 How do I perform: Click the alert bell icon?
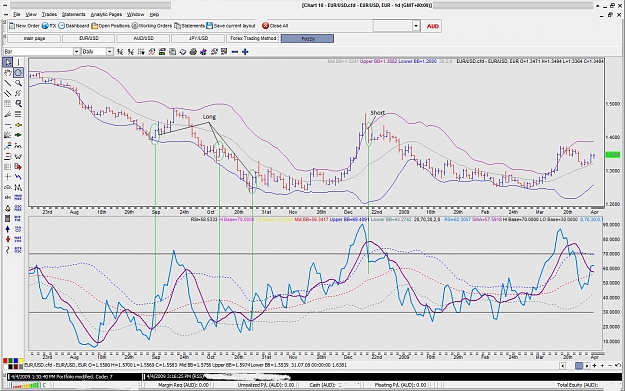click(8, 208)
